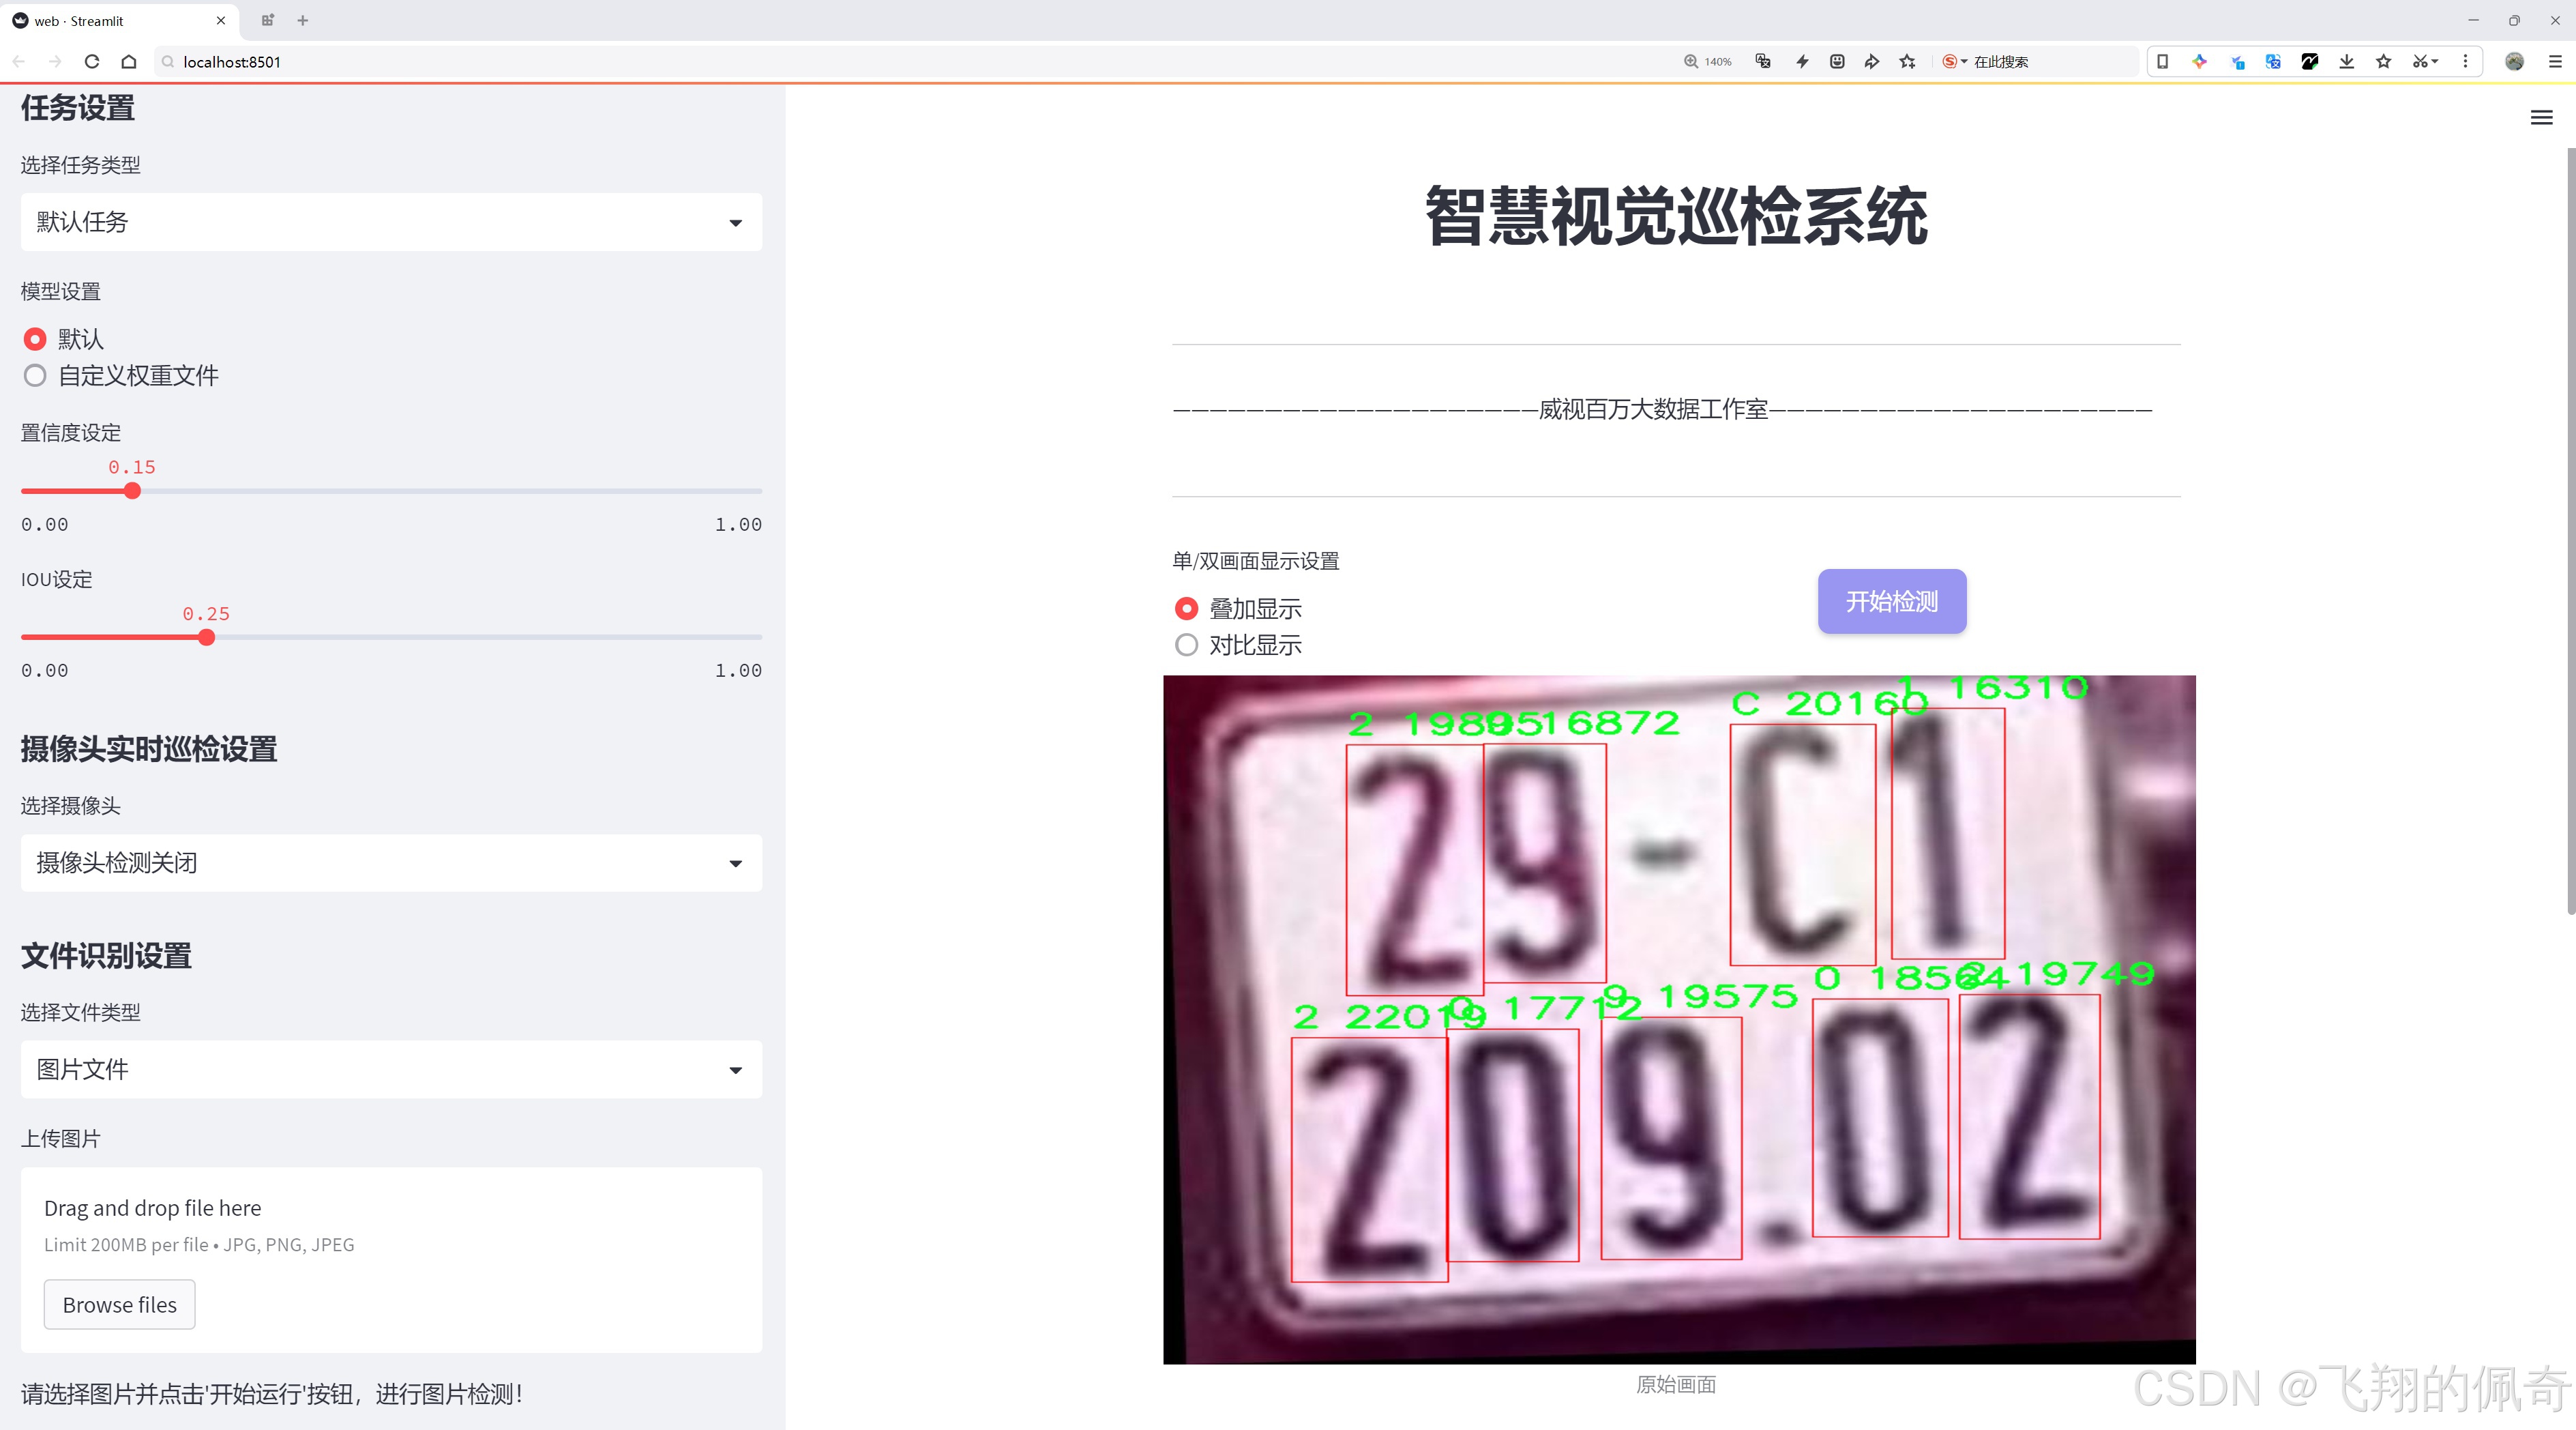
Task: Open the page translate icon in address bar
Action: 1763,62
